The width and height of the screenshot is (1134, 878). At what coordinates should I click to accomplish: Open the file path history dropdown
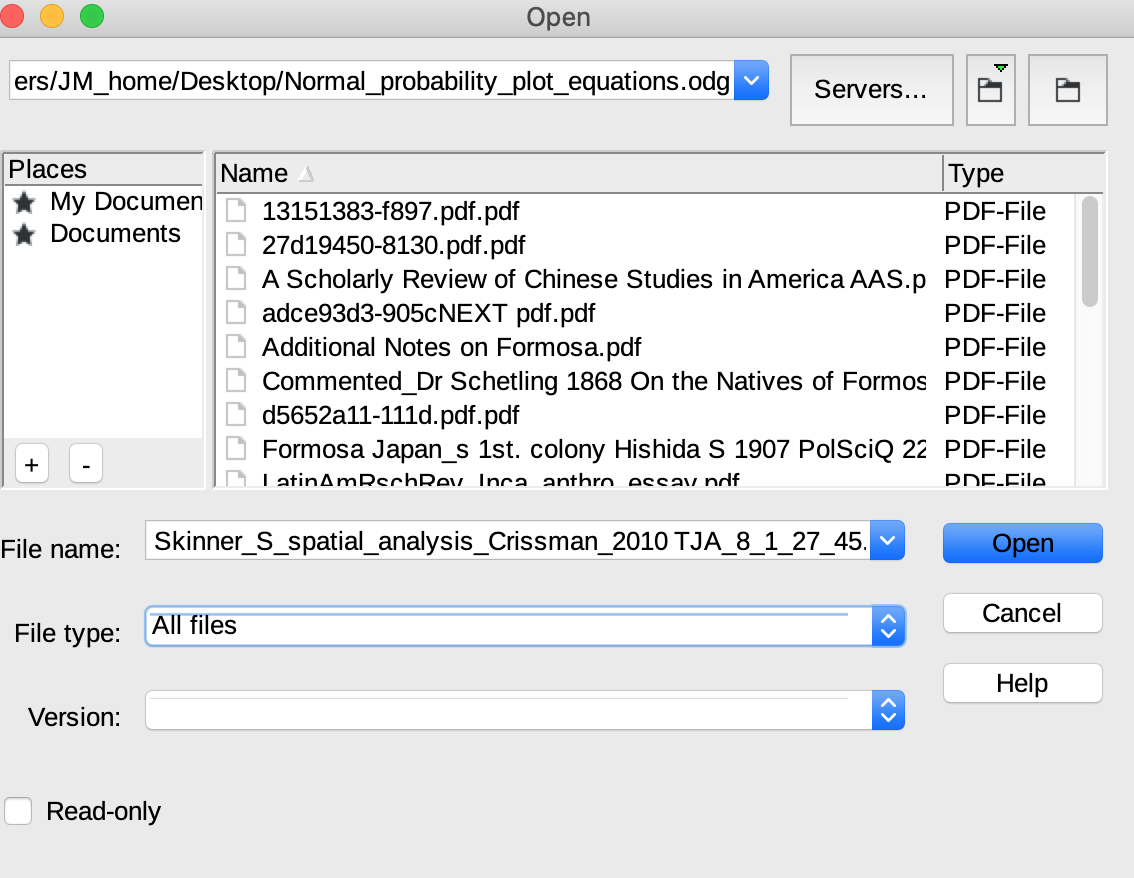(x=750, y=81)
